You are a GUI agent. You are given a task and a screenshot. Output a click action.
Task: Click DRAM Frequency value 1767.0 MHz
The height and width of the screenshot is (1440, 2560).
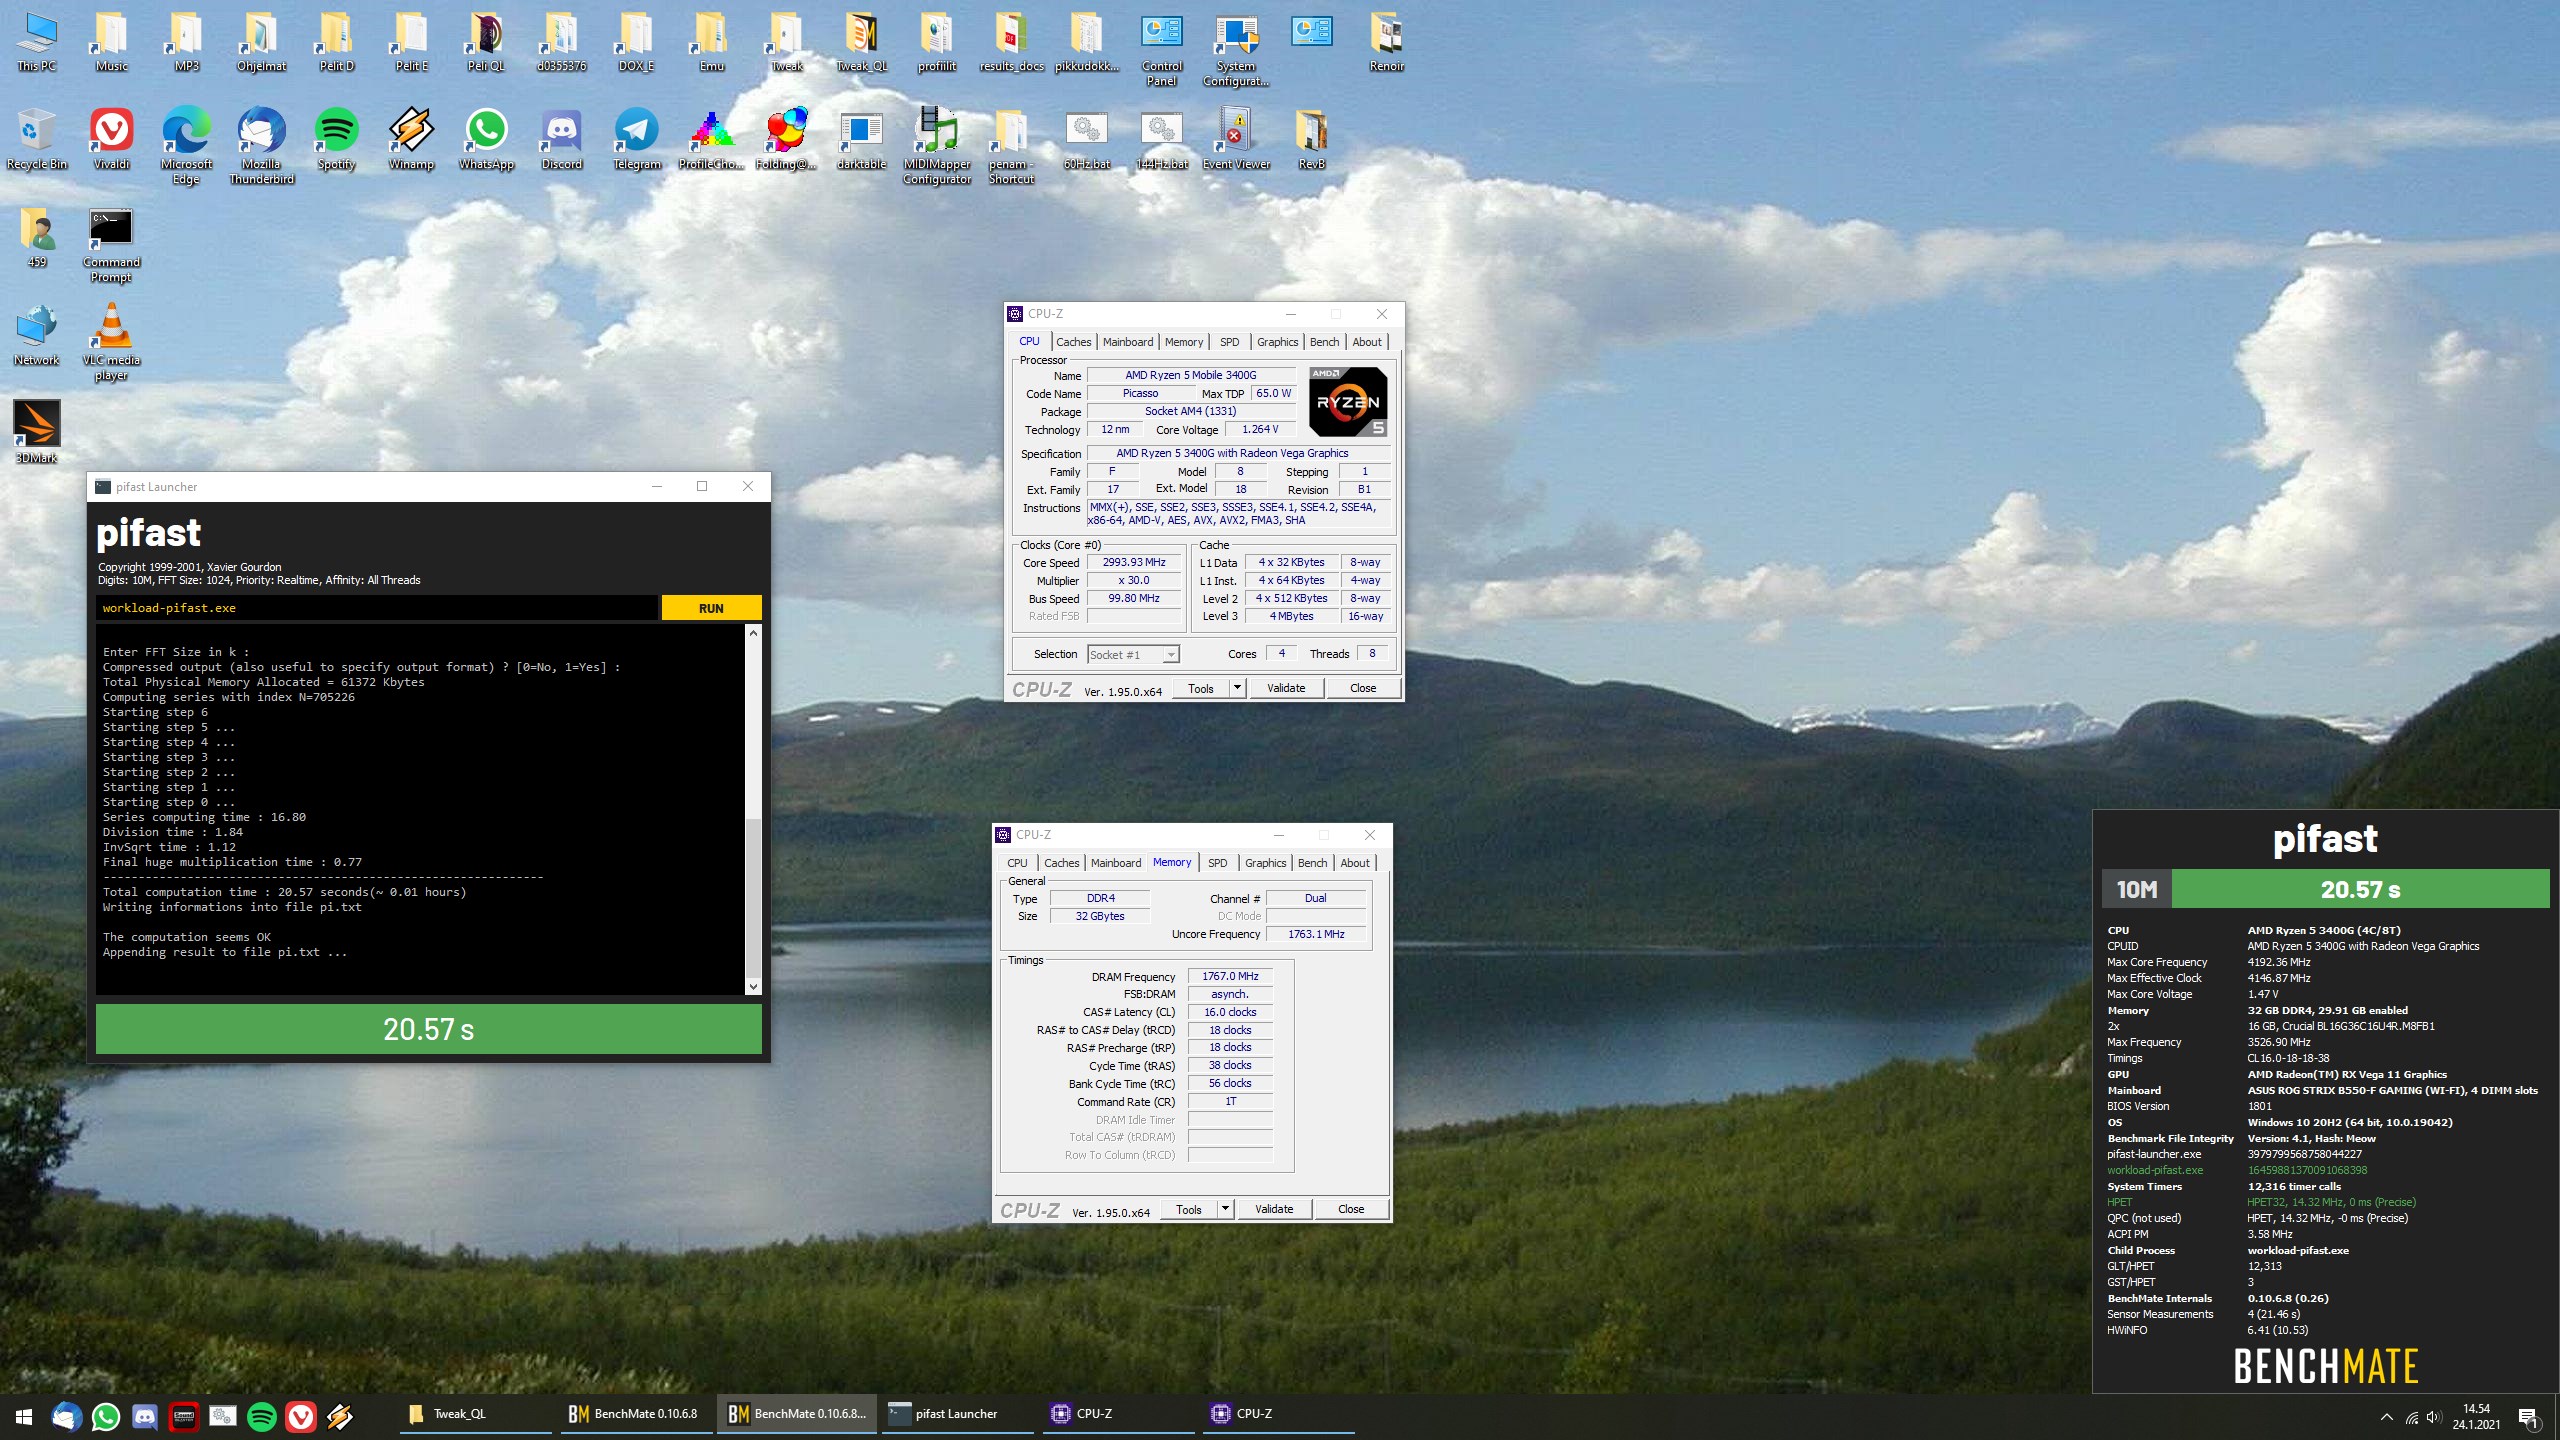pyautogui.click(x=1230, y=976)
